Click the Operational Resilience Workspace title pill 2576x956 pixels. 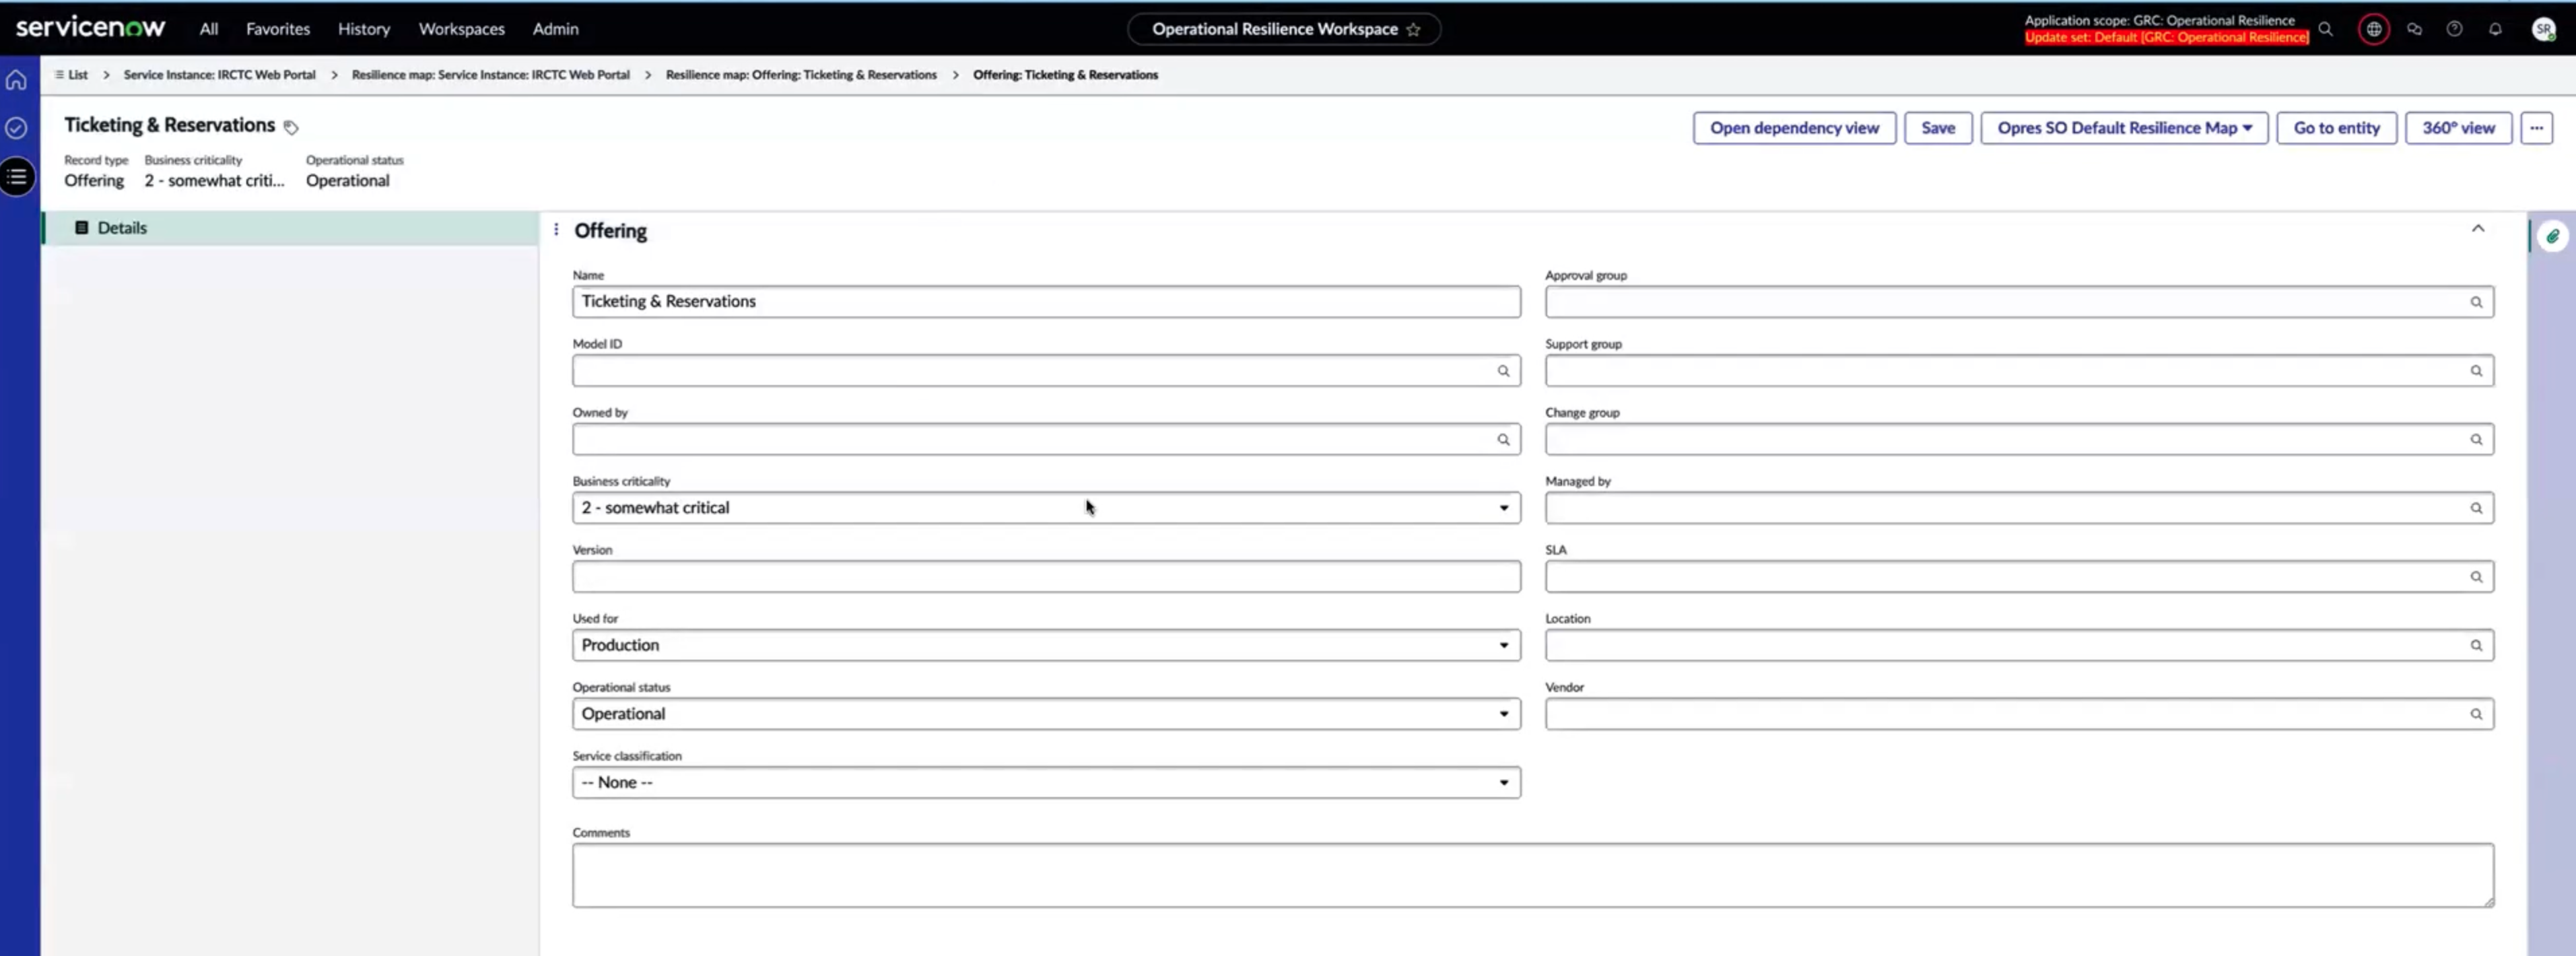[1284, 29]
